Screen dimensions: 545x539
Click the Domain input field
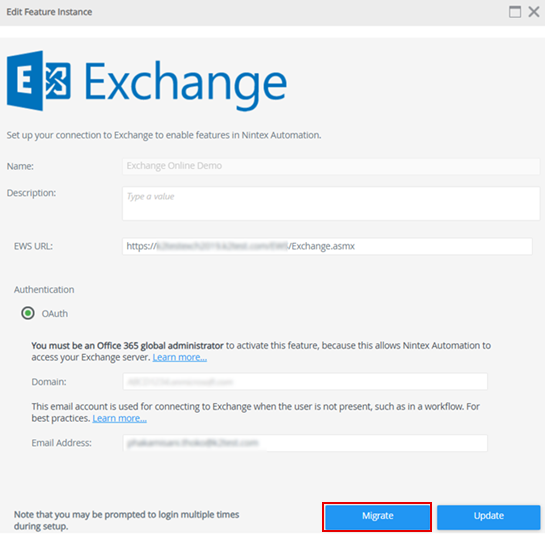click(x=305, y=382)
